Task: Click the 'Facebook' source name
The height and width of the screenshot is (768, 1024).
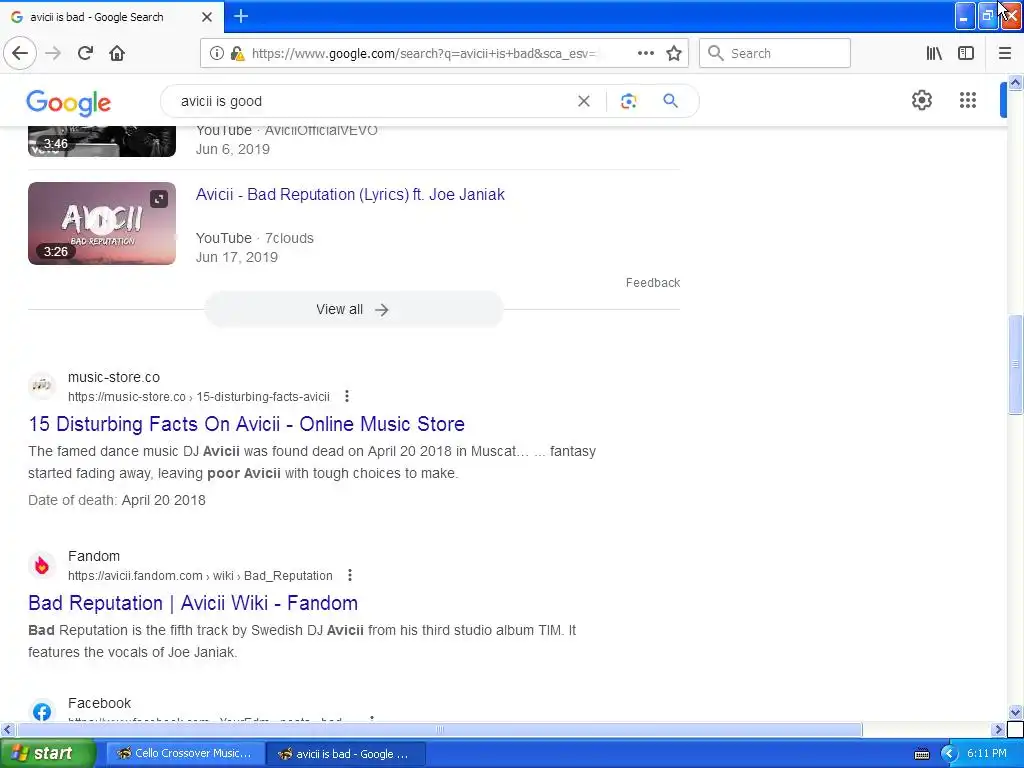Action: click(x=99, y=703)
